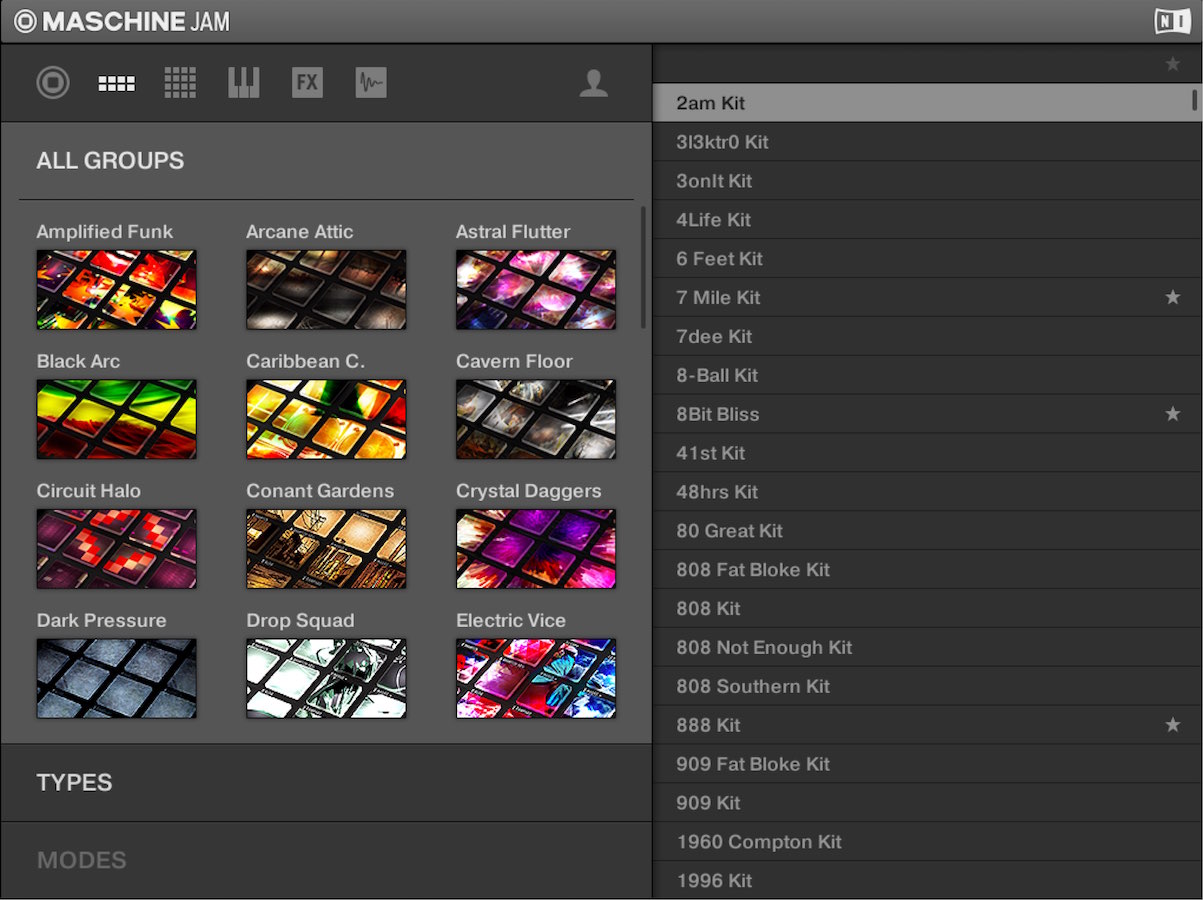Click the NI logo icon

[x=1172, y=21]
